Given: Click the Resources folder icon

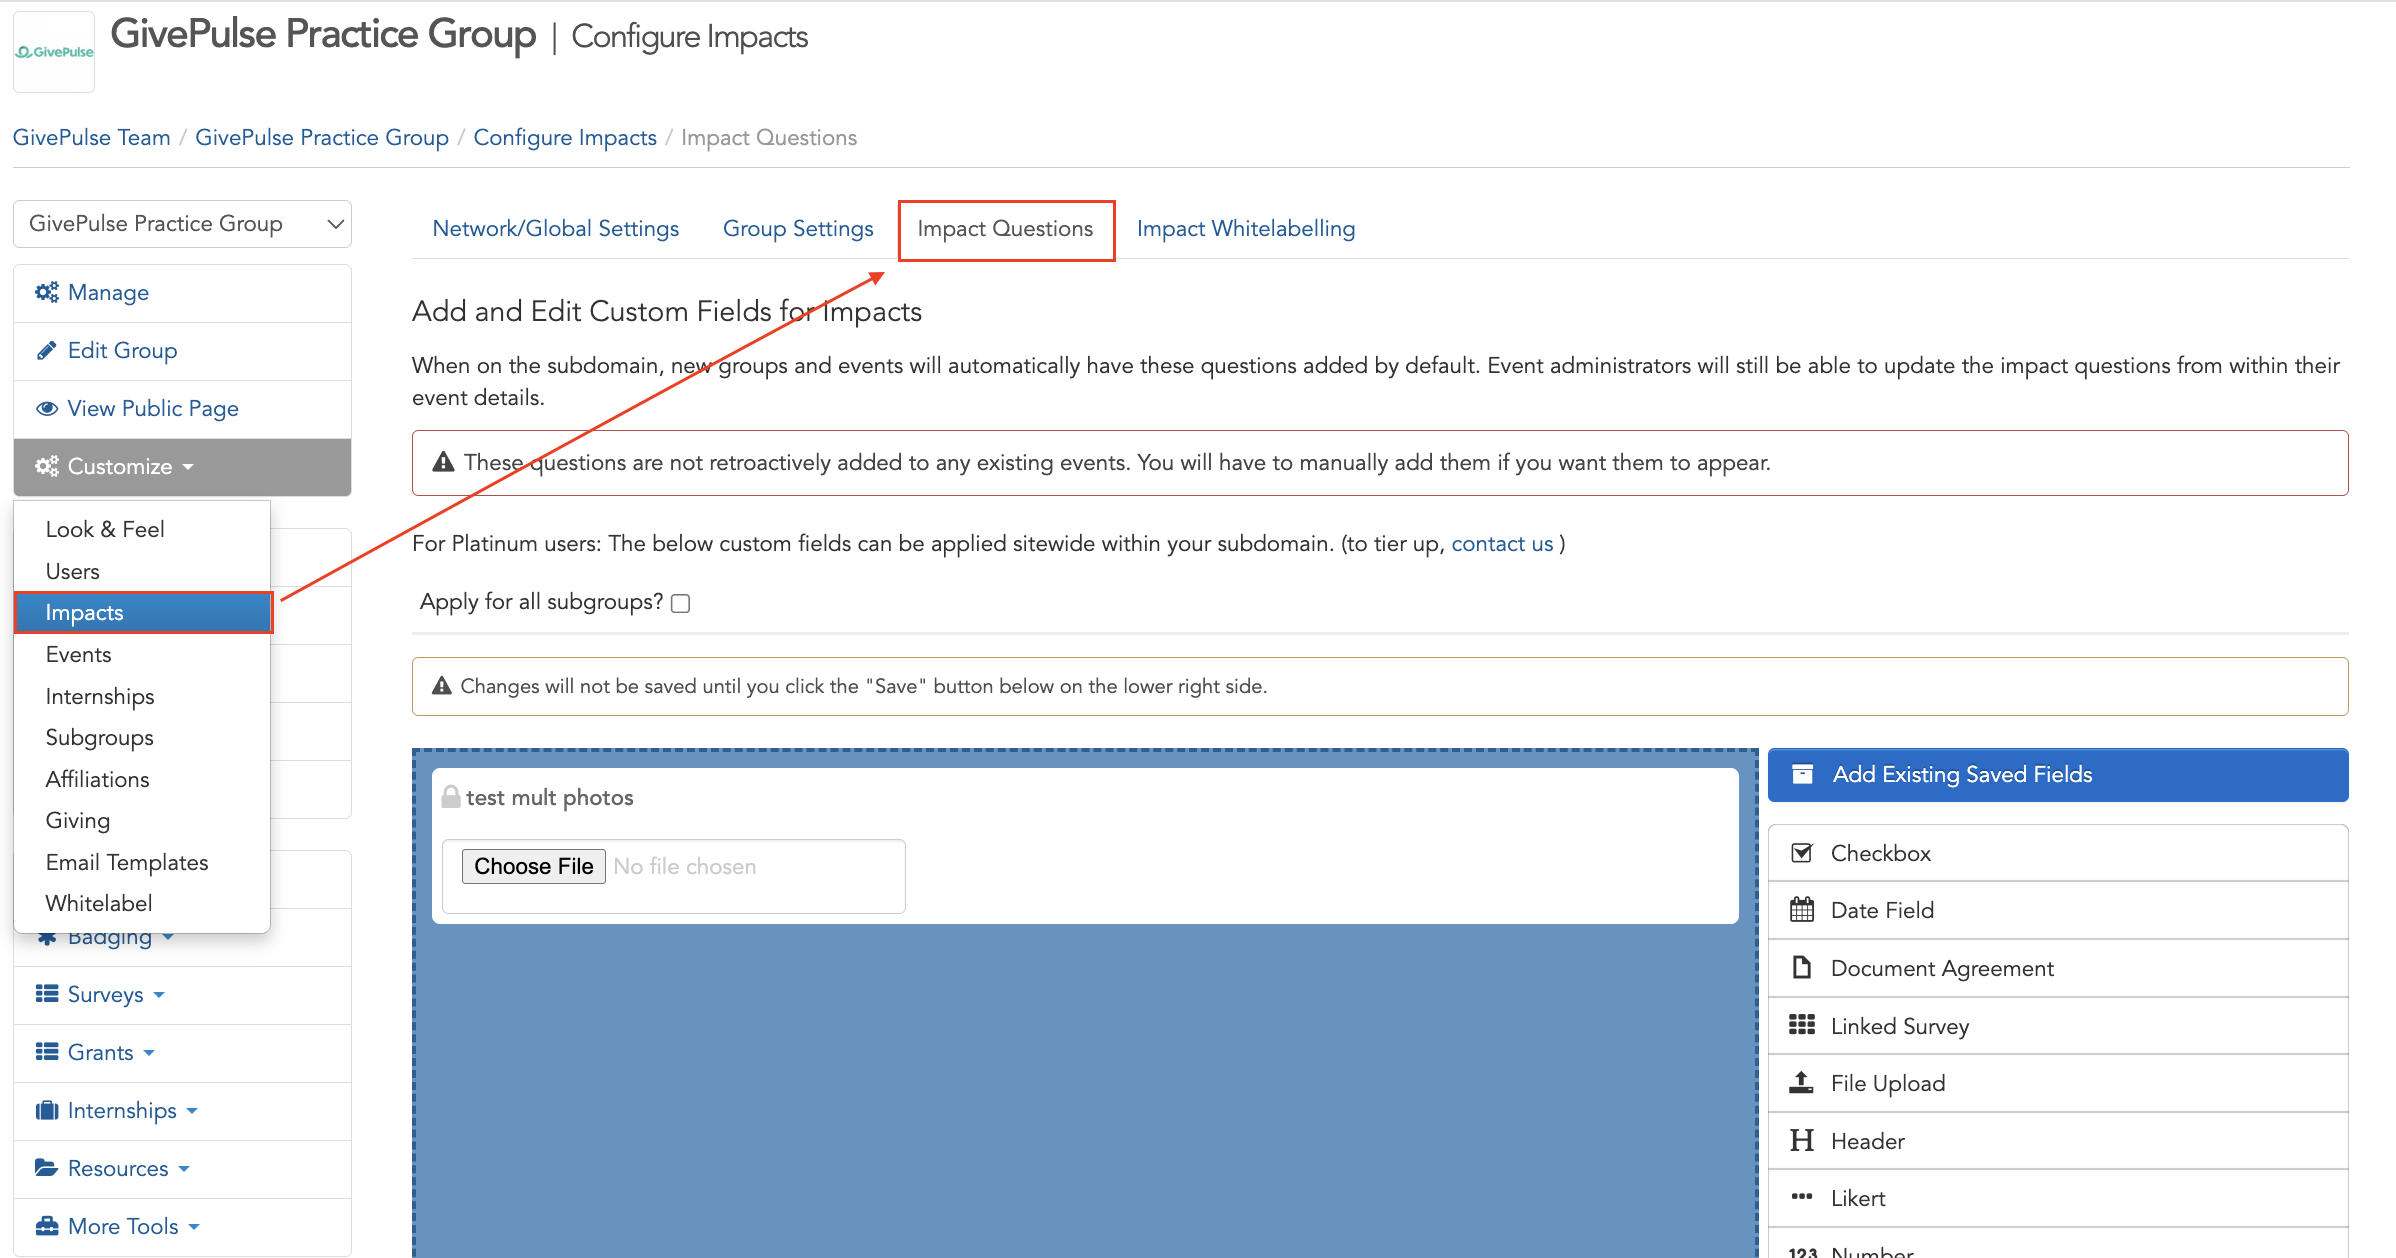Looking at the screenshot, I should (x=46, y=1168).
